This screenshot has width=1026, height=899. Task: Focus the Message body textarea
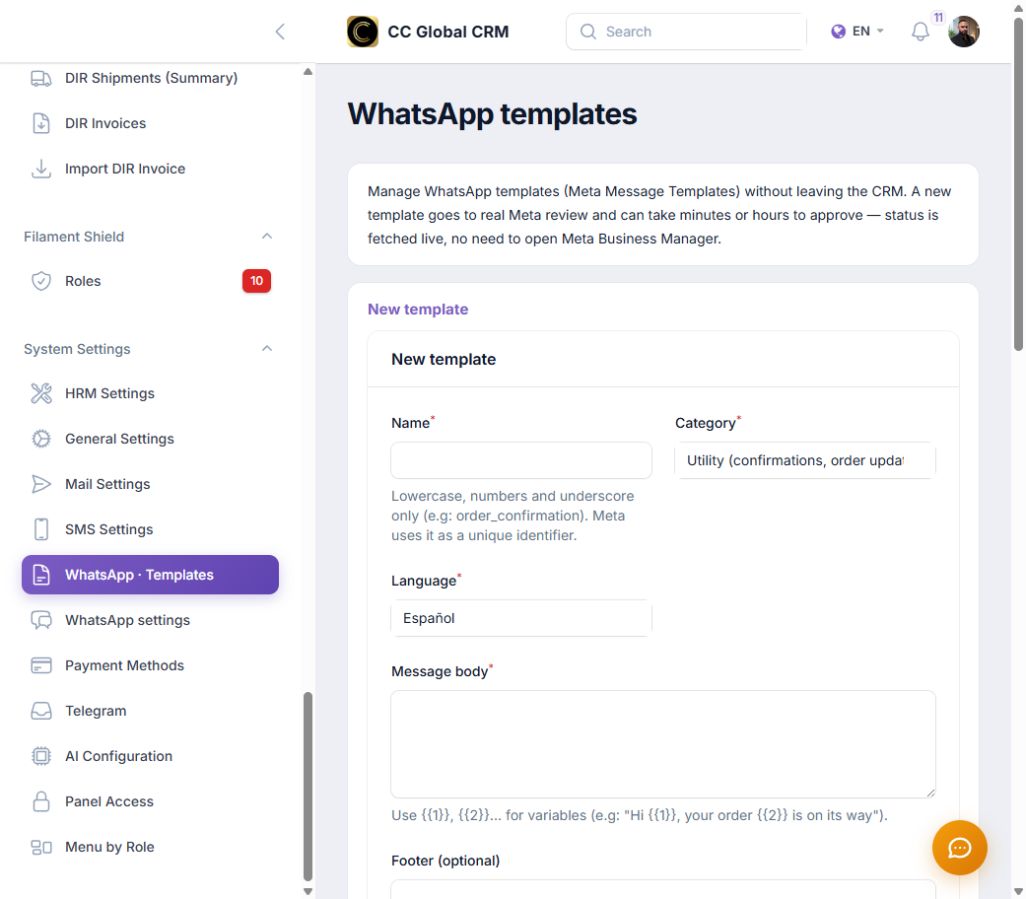click(x=663, y=745)
